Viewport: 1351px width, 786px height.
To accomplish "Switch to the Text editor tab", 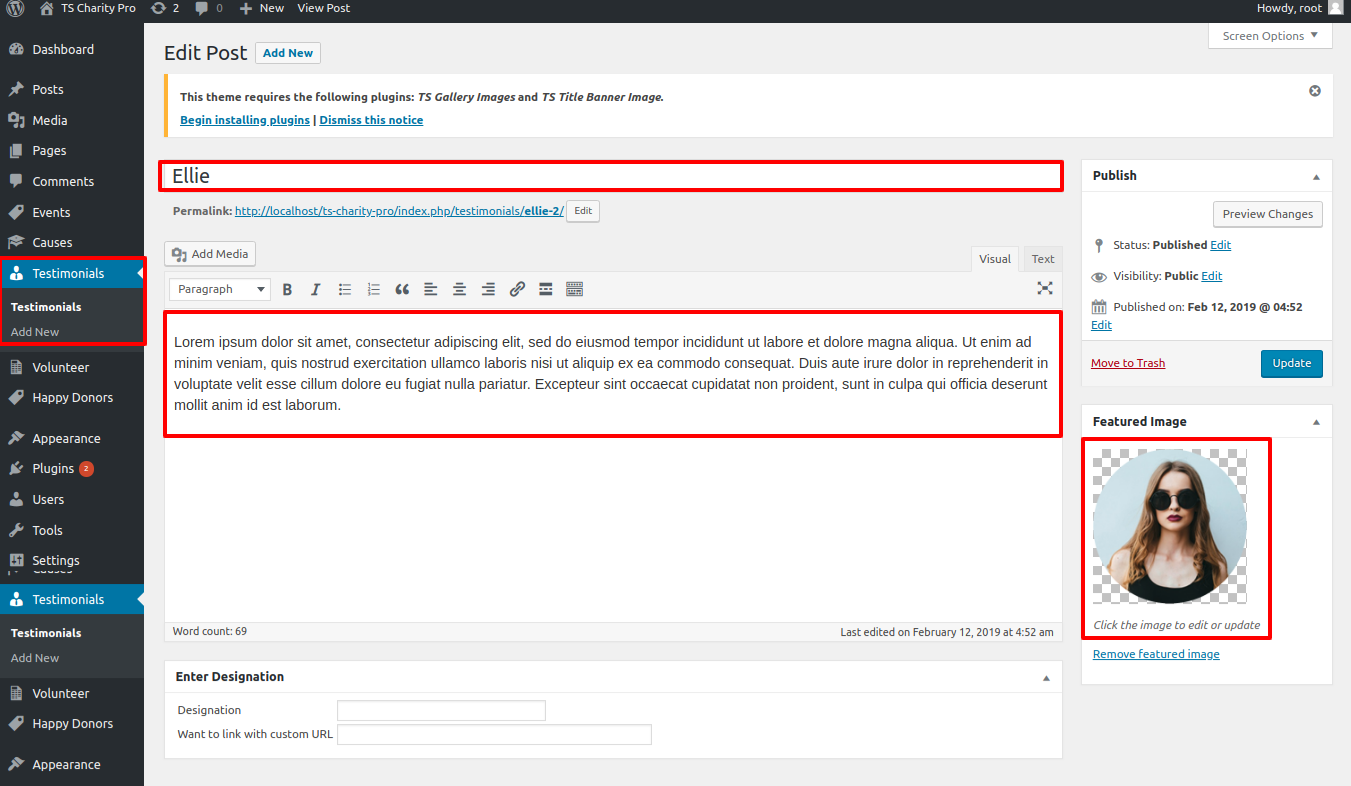I will (1042, 259).
